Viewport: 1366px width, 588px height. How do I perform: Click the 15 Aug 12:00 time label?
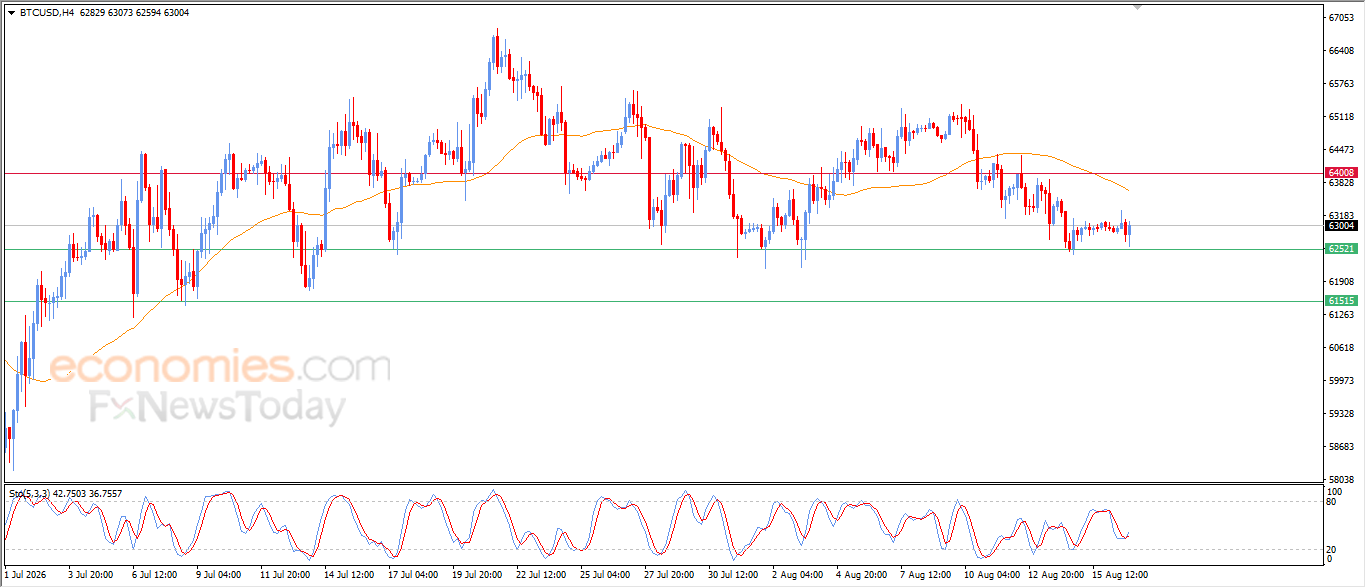pos(1120,575)
